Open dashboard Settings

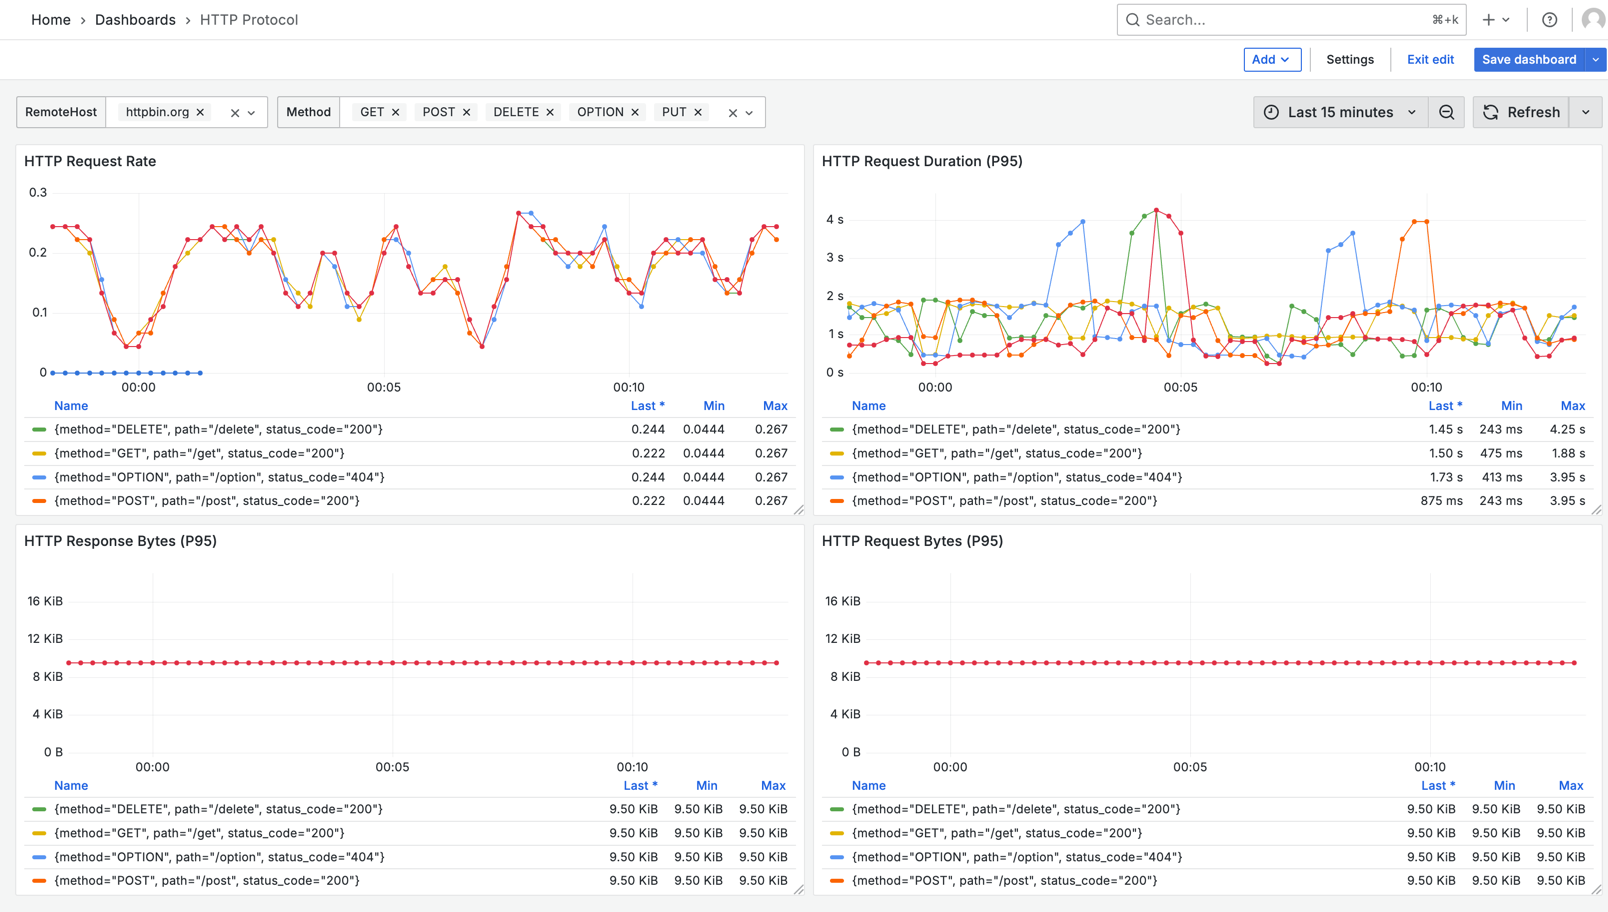(x=1349, y=59)
